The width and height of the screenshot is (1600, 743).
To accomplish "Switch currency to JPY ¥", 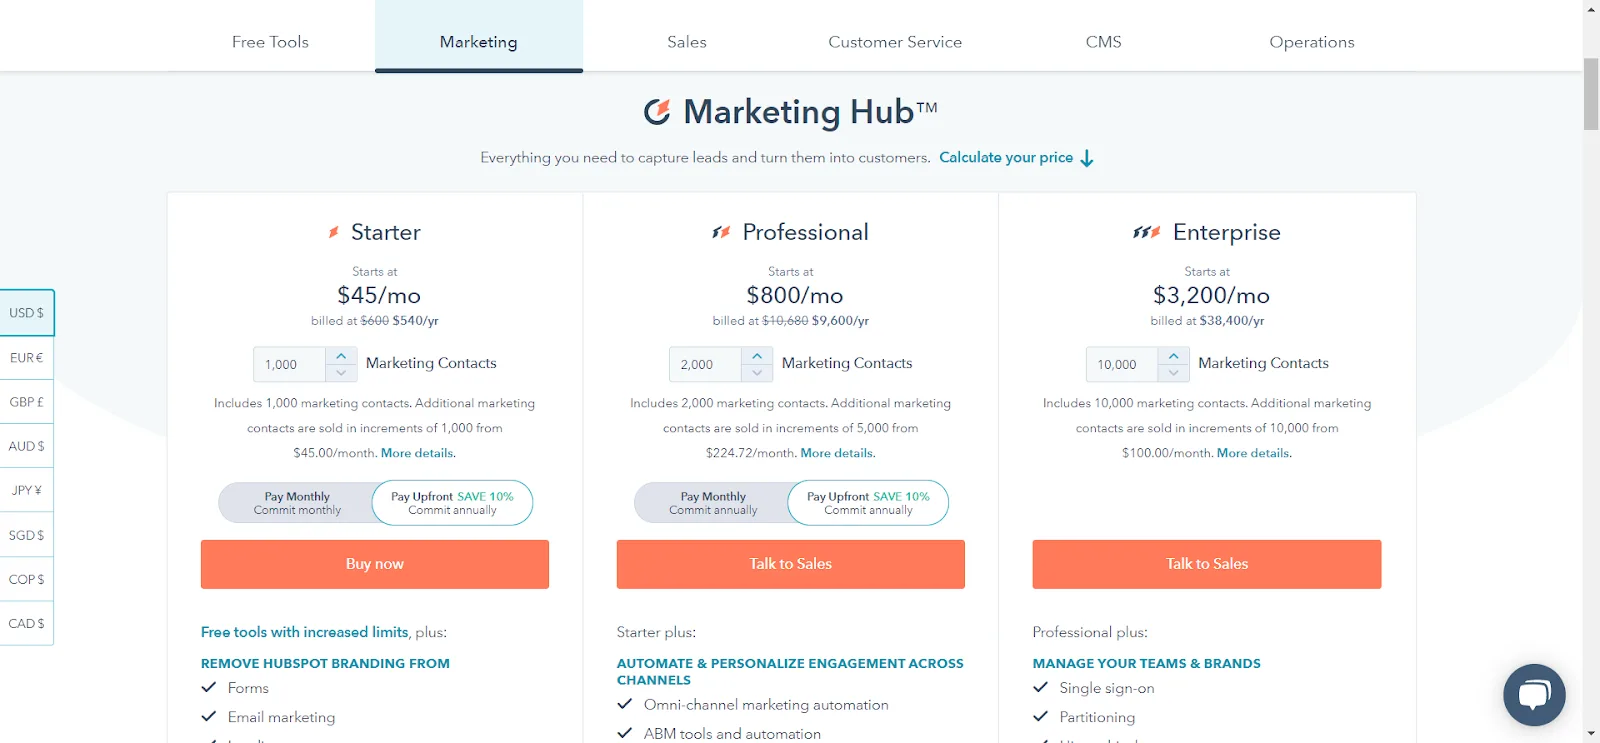I will point(27,490).
